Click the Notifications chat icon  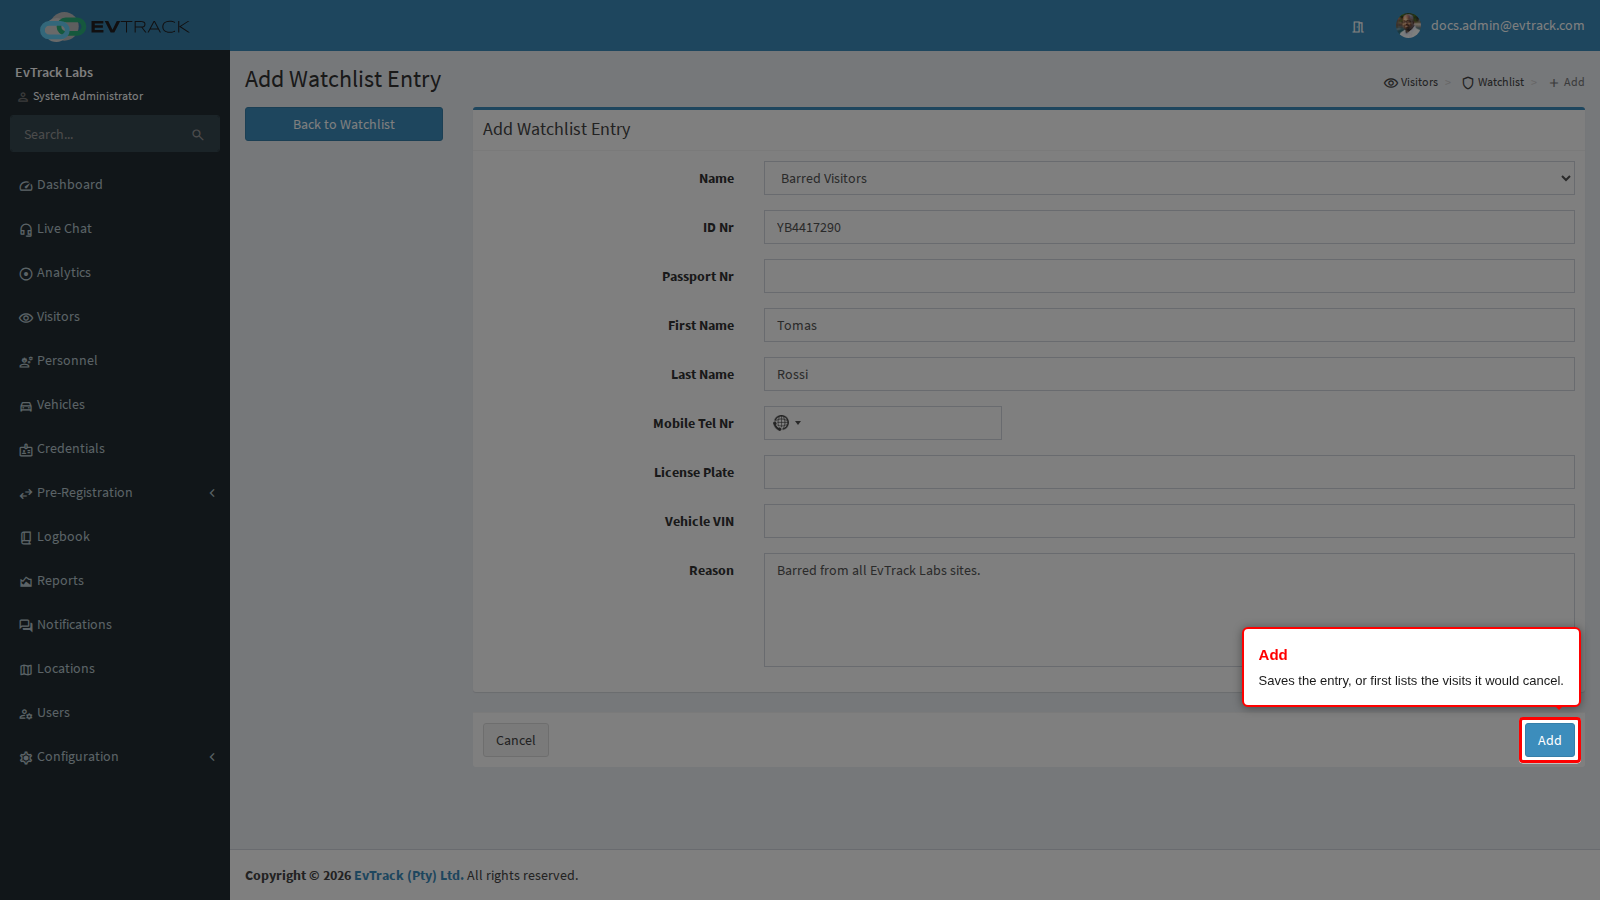(26, 626)
